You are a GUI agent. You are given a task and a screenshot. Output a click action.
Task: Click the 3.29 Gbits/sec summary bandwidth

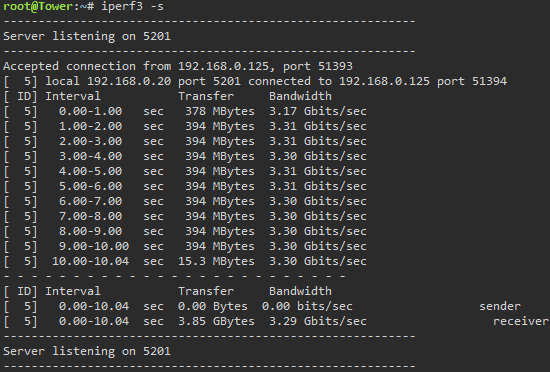(318, 322)
